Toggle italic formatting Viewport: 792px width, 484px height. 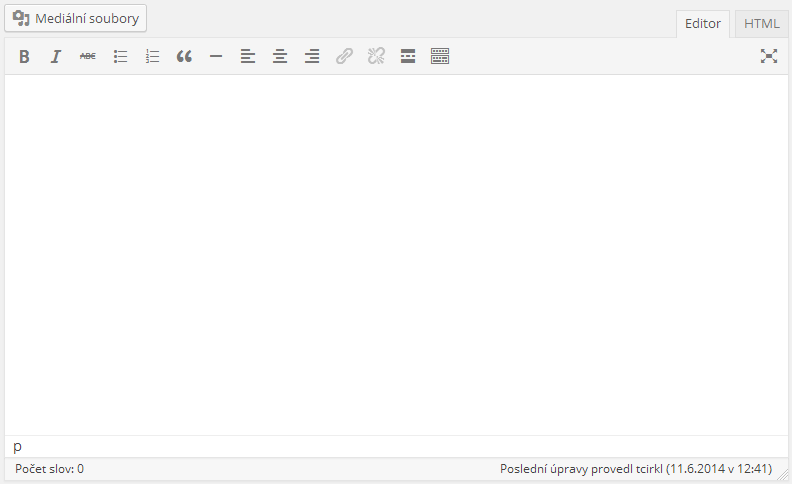point(56,56)
